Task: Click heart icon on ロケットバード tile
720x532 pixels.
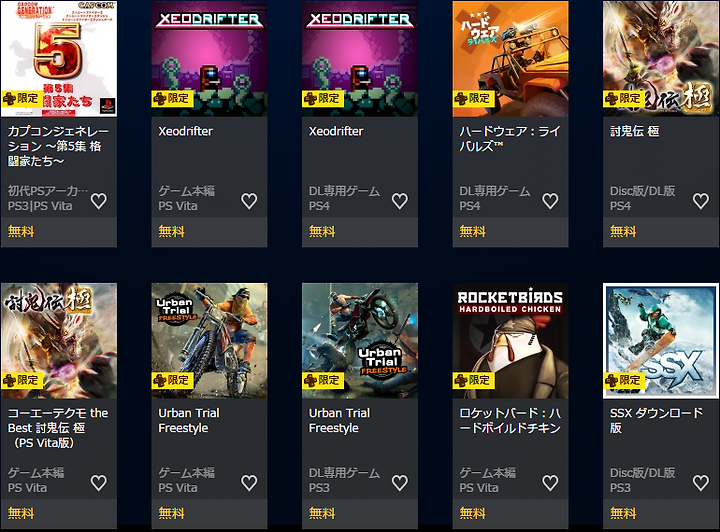Action: [551, 483]
